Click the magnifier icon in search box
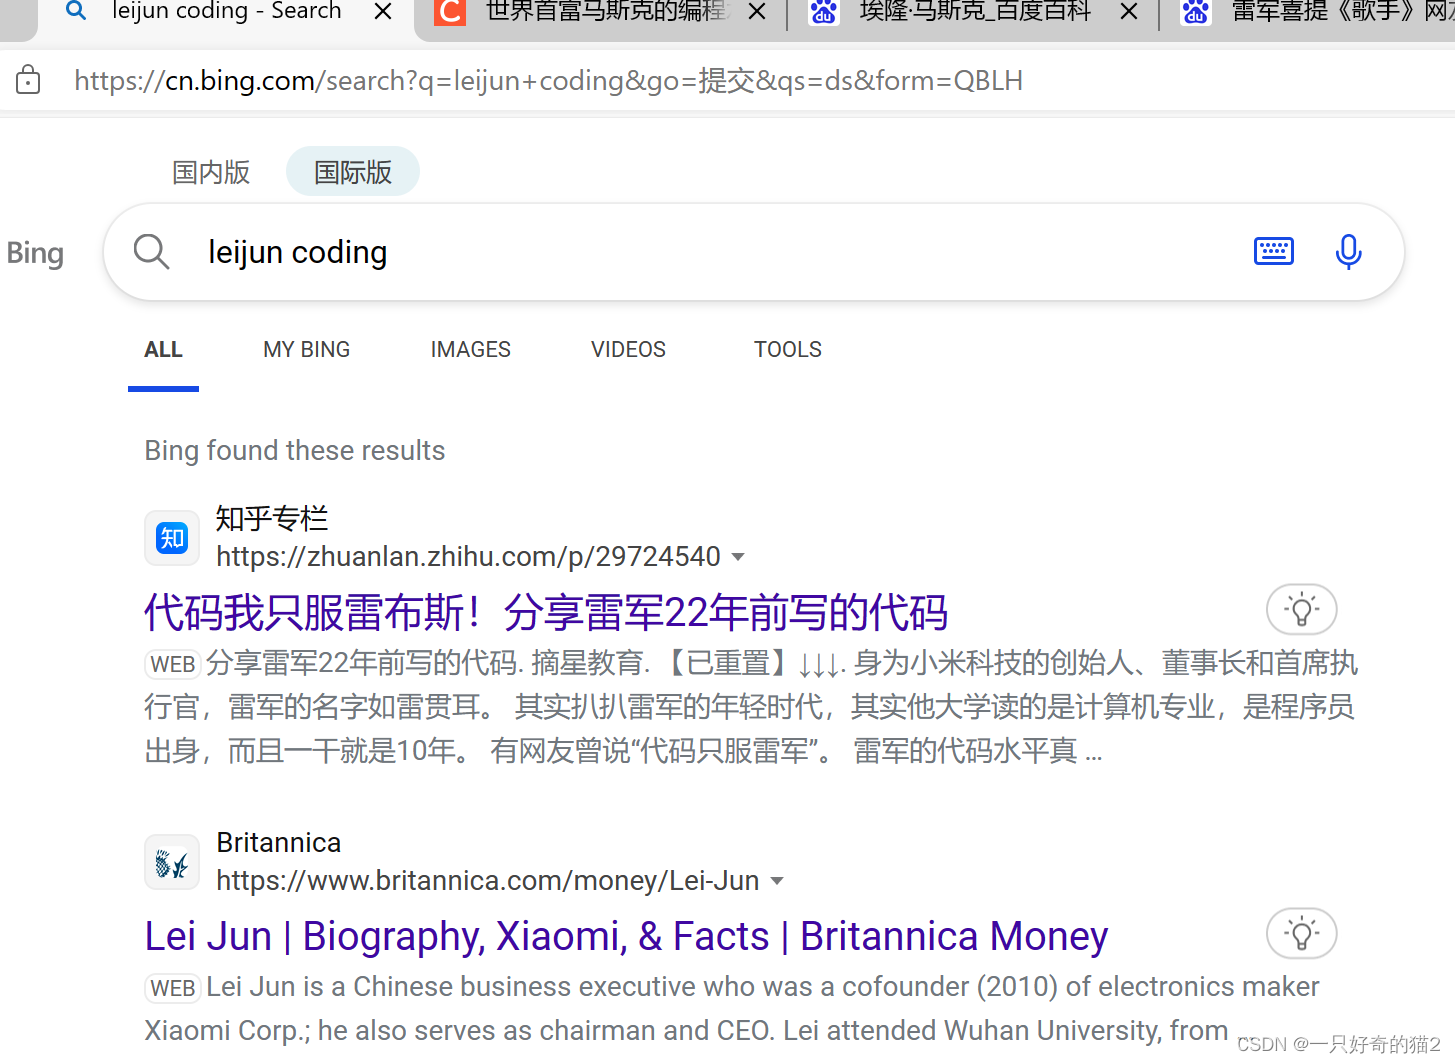The height and width of the screenshot is (1063, 1455). pyautogui.click(x=151, y=251)
